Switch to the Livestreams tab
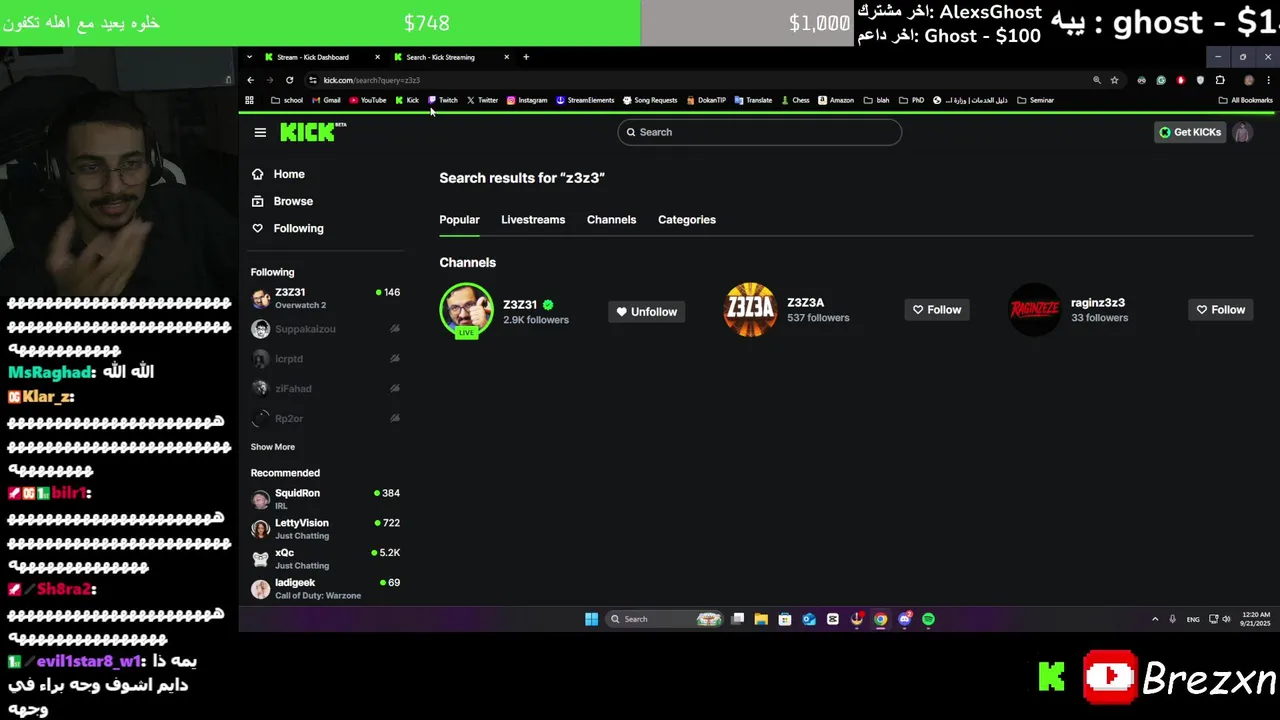 tap(533, 220)
